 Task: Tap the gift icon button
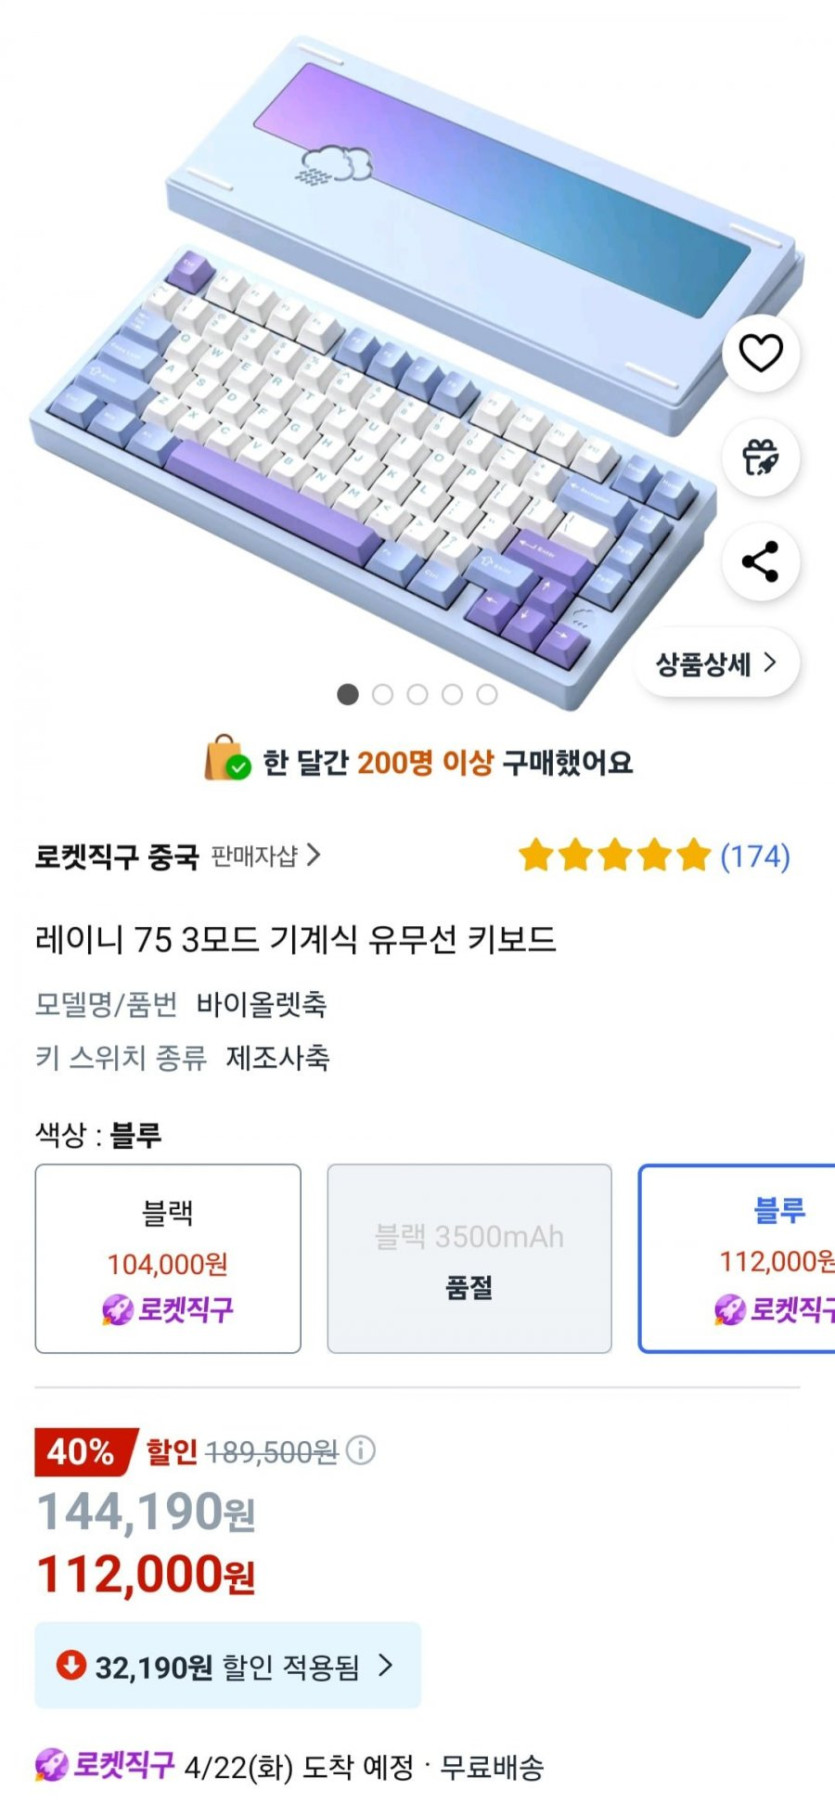click(x=760, y=458)
